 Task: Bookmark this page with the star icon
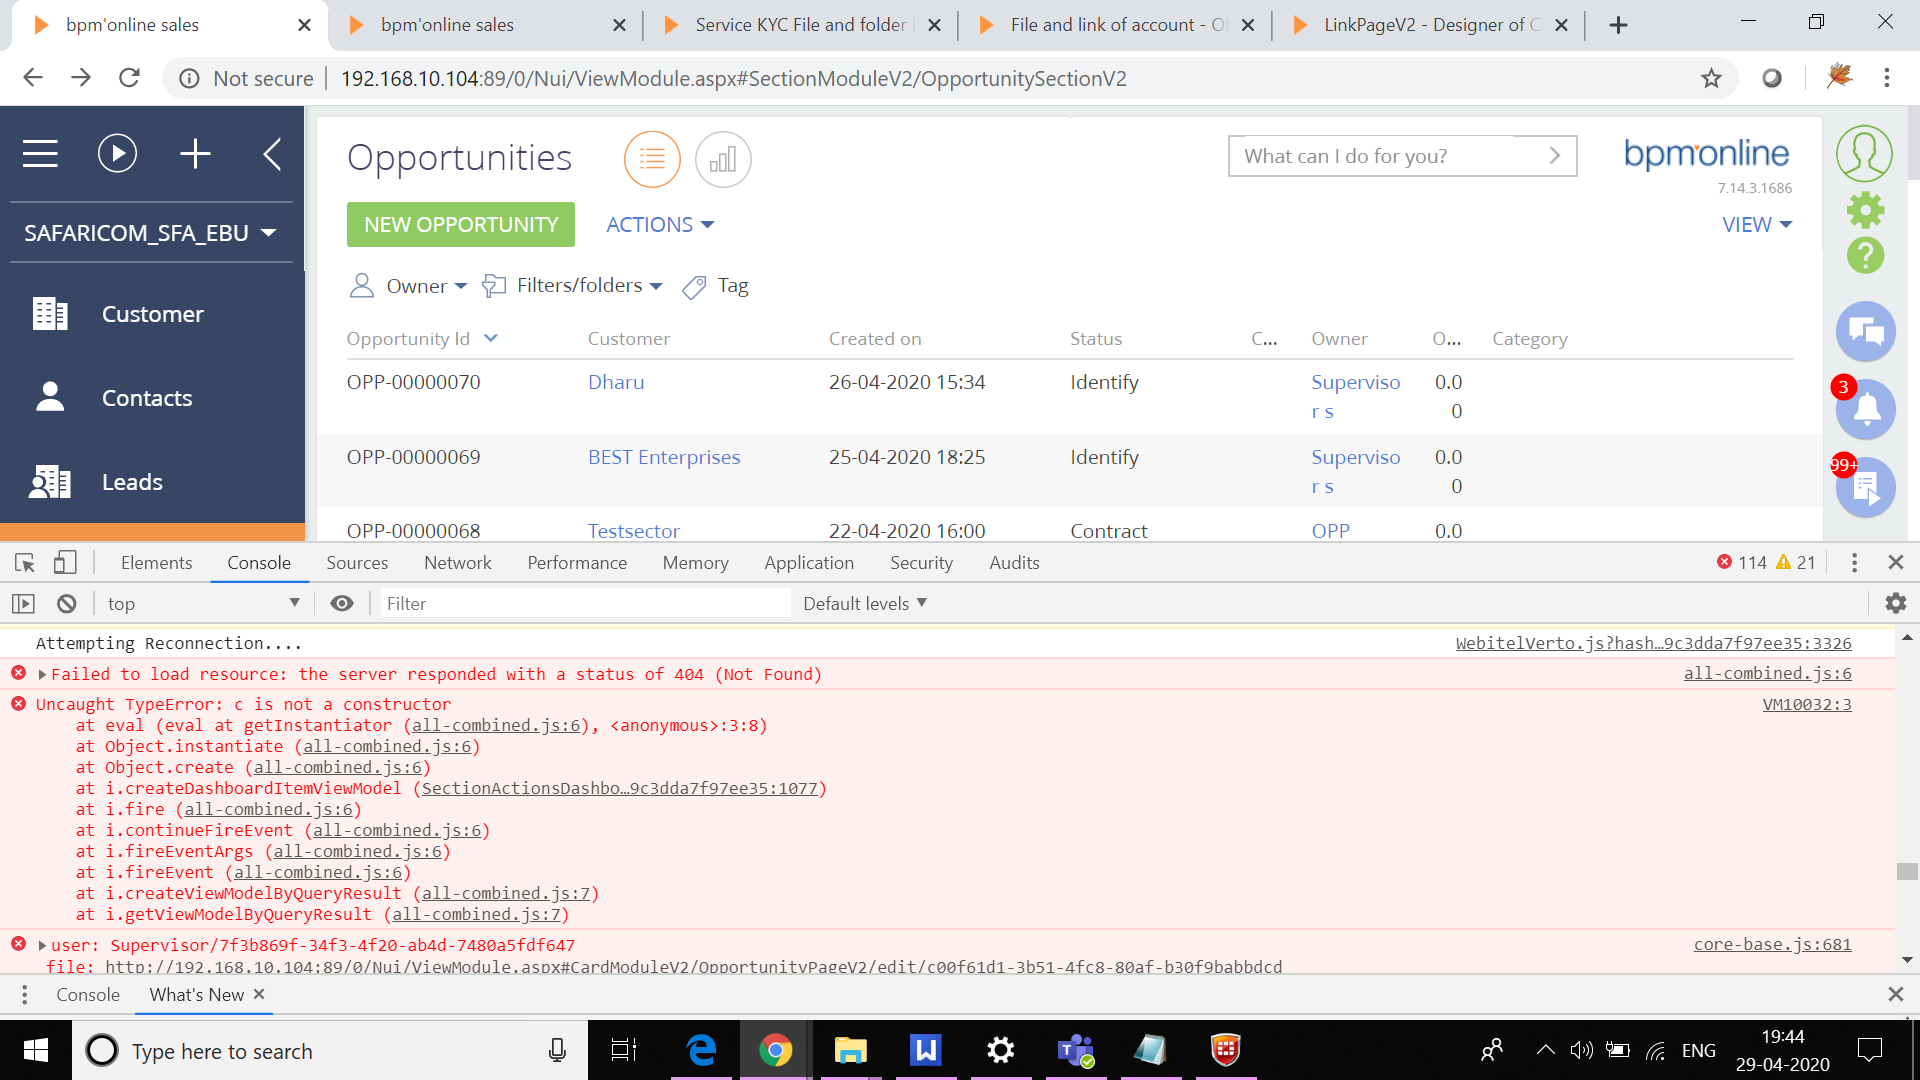1711,78
